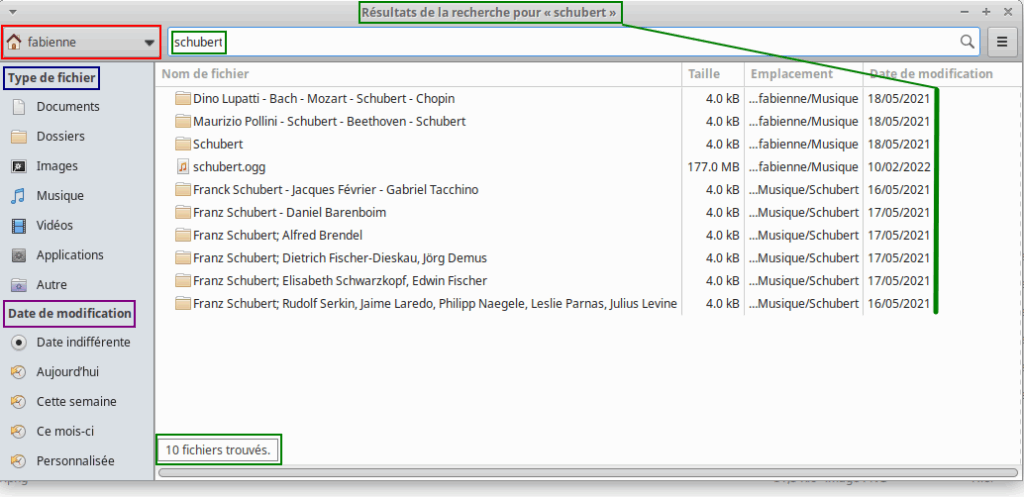The width and height of the screenshot is (1024, 497).
Task: Select Franck Schubert - Jacques Février name
Action: pyautogui.click(x=336, y=189)
